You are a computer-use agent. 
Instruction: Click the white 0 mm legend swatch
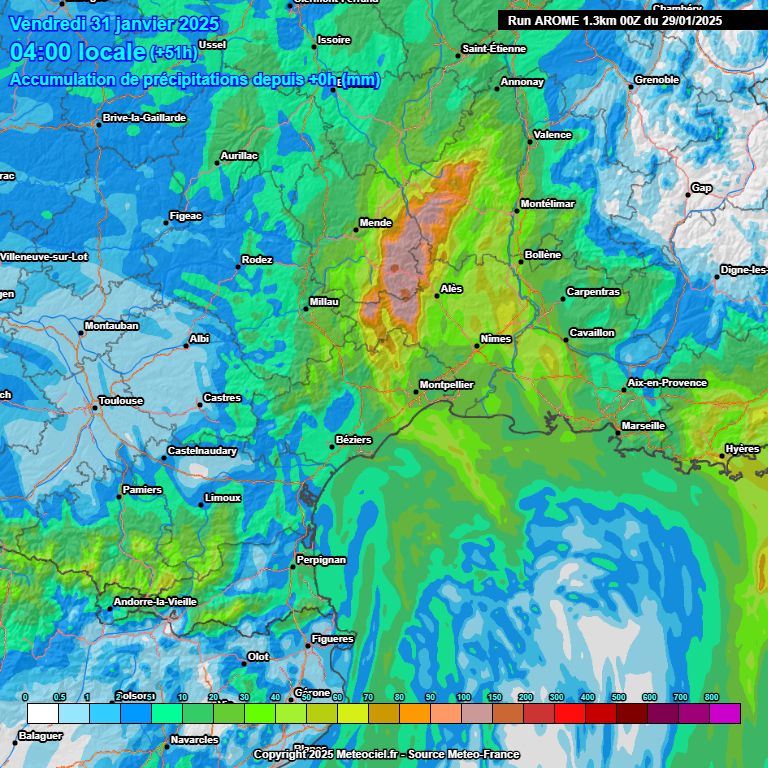42,713
